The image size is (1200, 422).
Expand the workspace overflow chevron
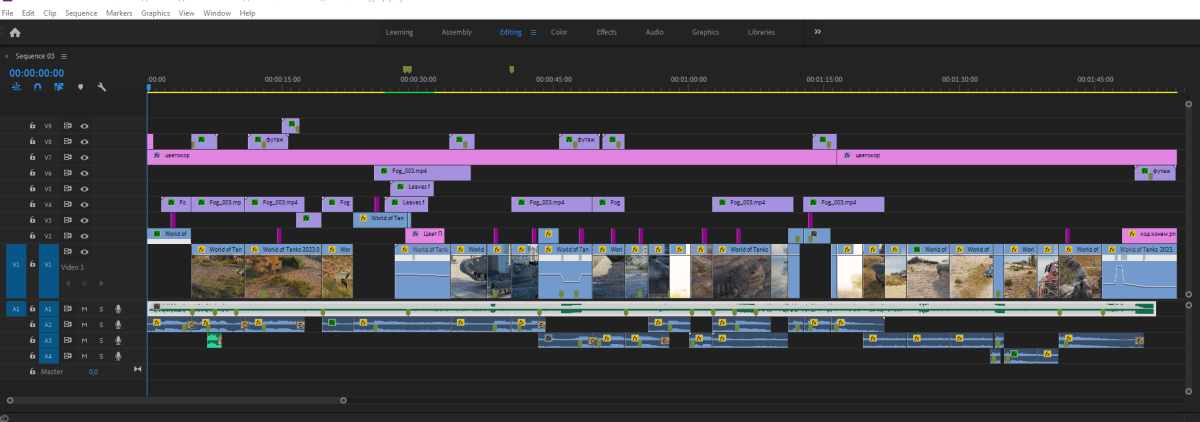[817, 32]
